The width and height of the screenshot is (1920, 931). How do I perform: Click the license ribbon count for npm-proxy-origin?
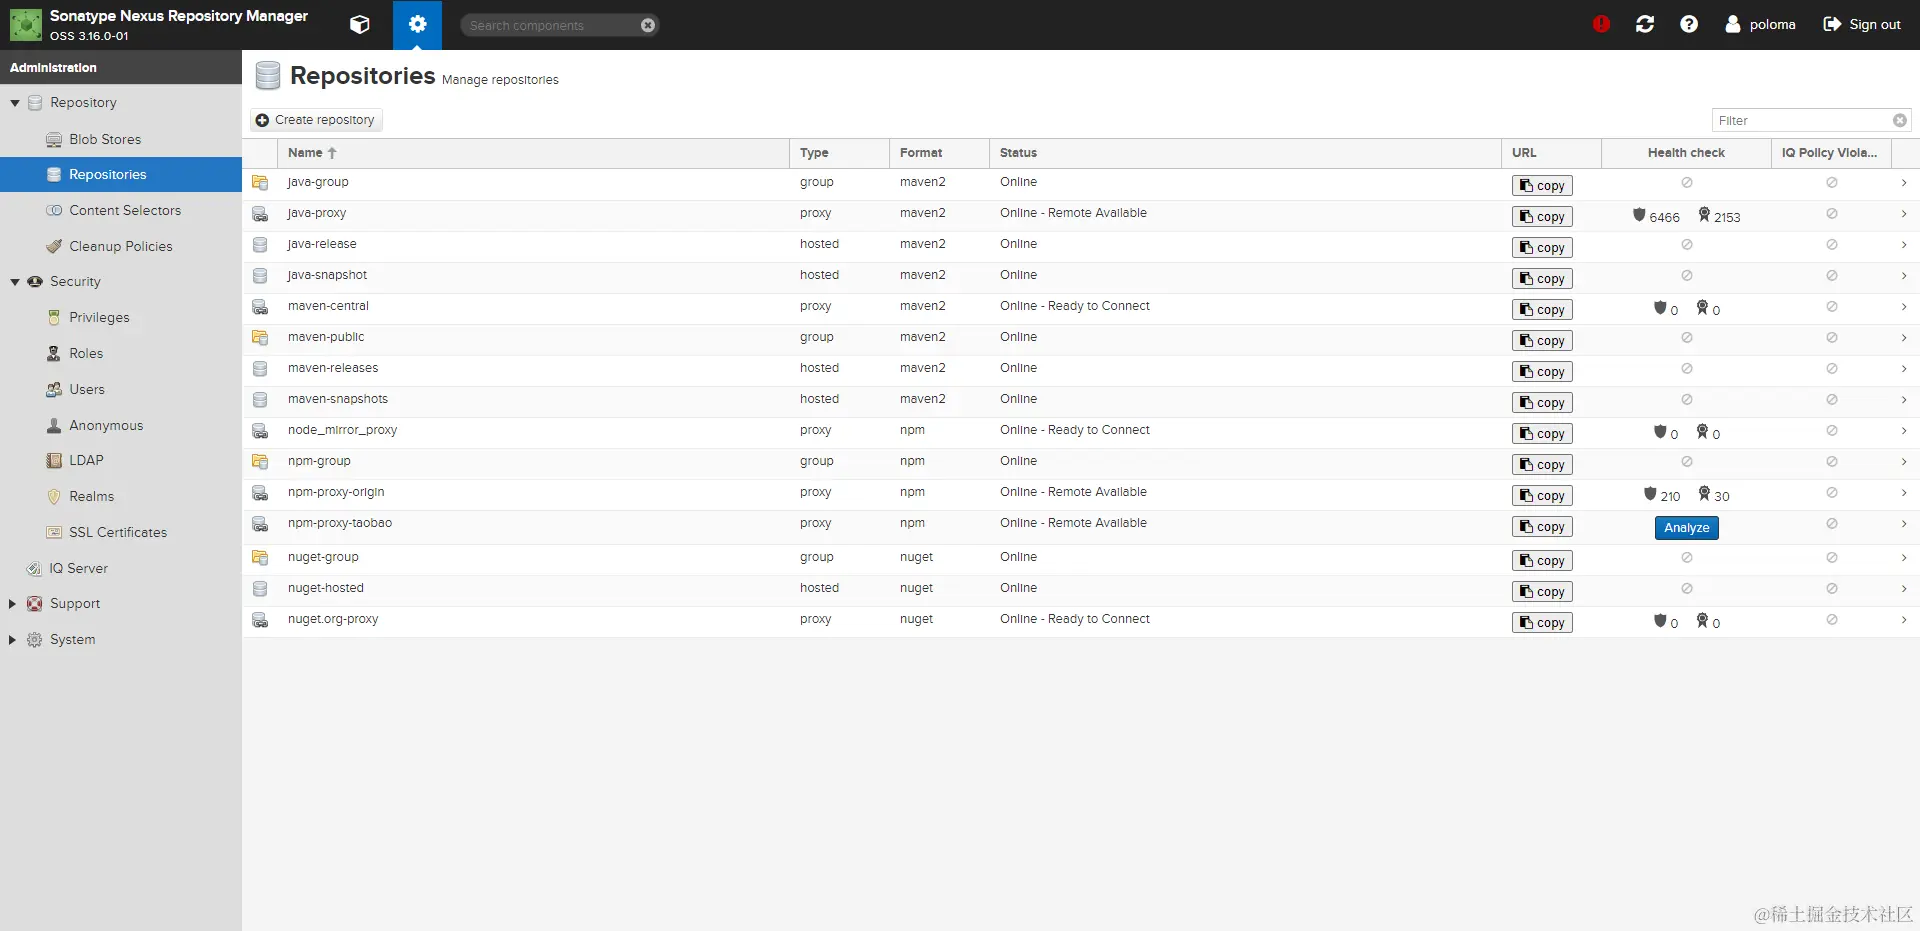tap(1714, 495)
